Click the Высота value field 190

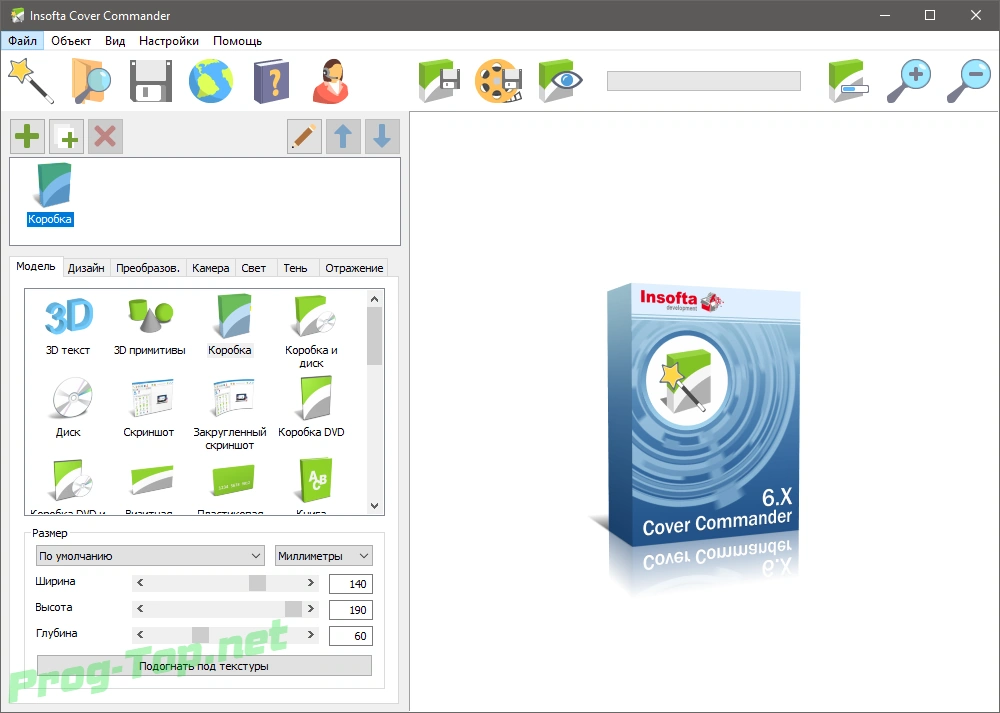click(351, 610)
